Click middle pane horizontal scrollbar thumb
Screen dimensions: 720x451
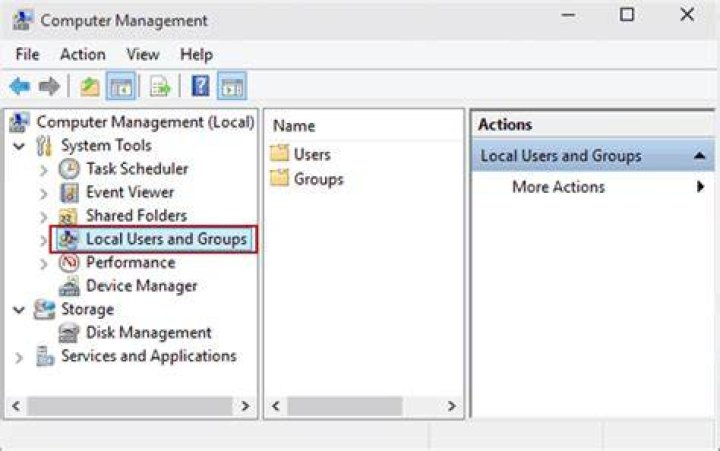click(345, 406)
